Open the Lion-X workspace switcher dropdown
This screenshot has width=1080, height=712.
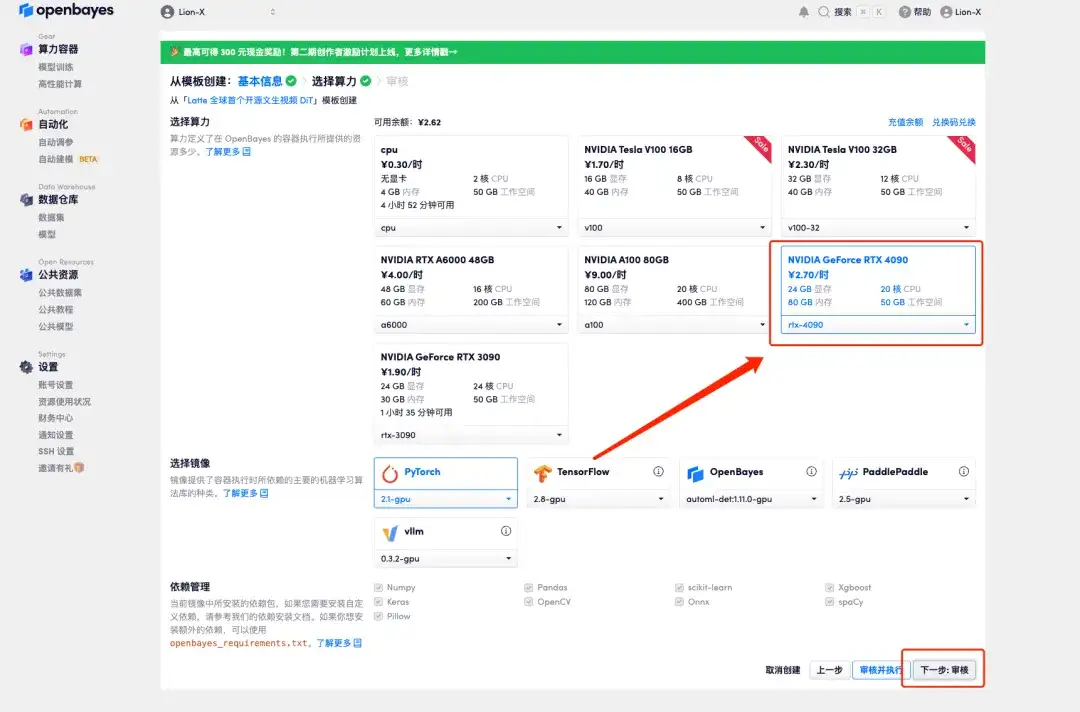click(218, 12)
